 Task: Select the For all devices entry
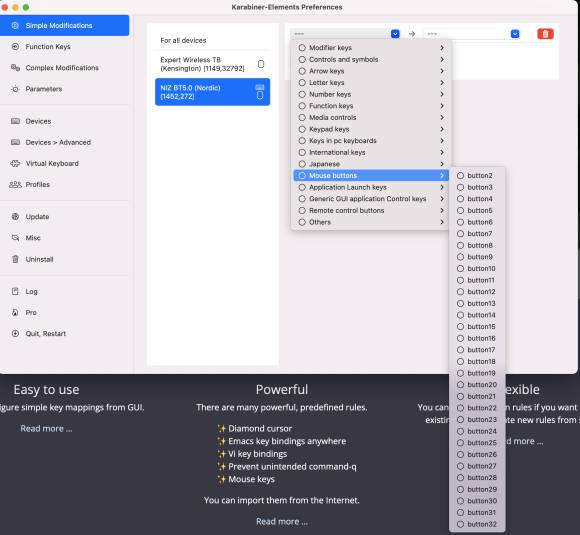(212, 40)
